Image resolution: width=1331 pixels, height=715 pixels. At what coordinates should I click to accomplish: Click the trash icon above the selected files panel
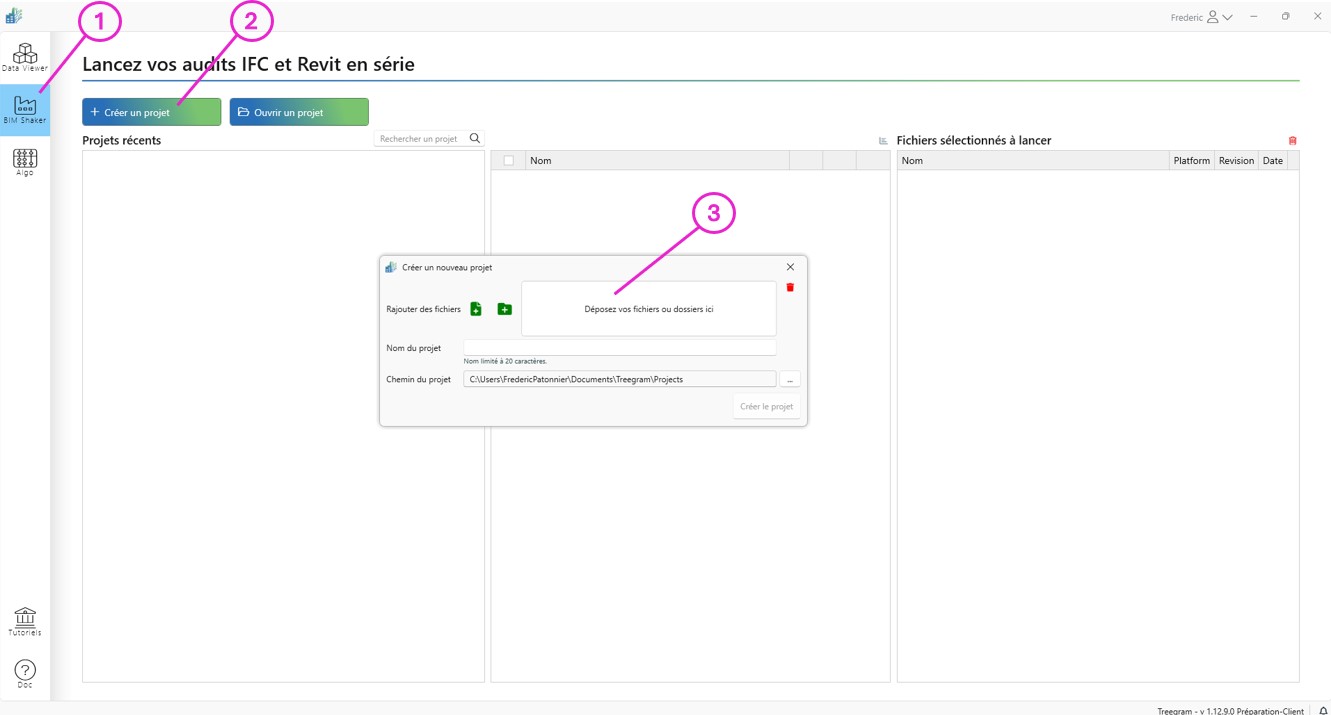[x=1292, y=139]
